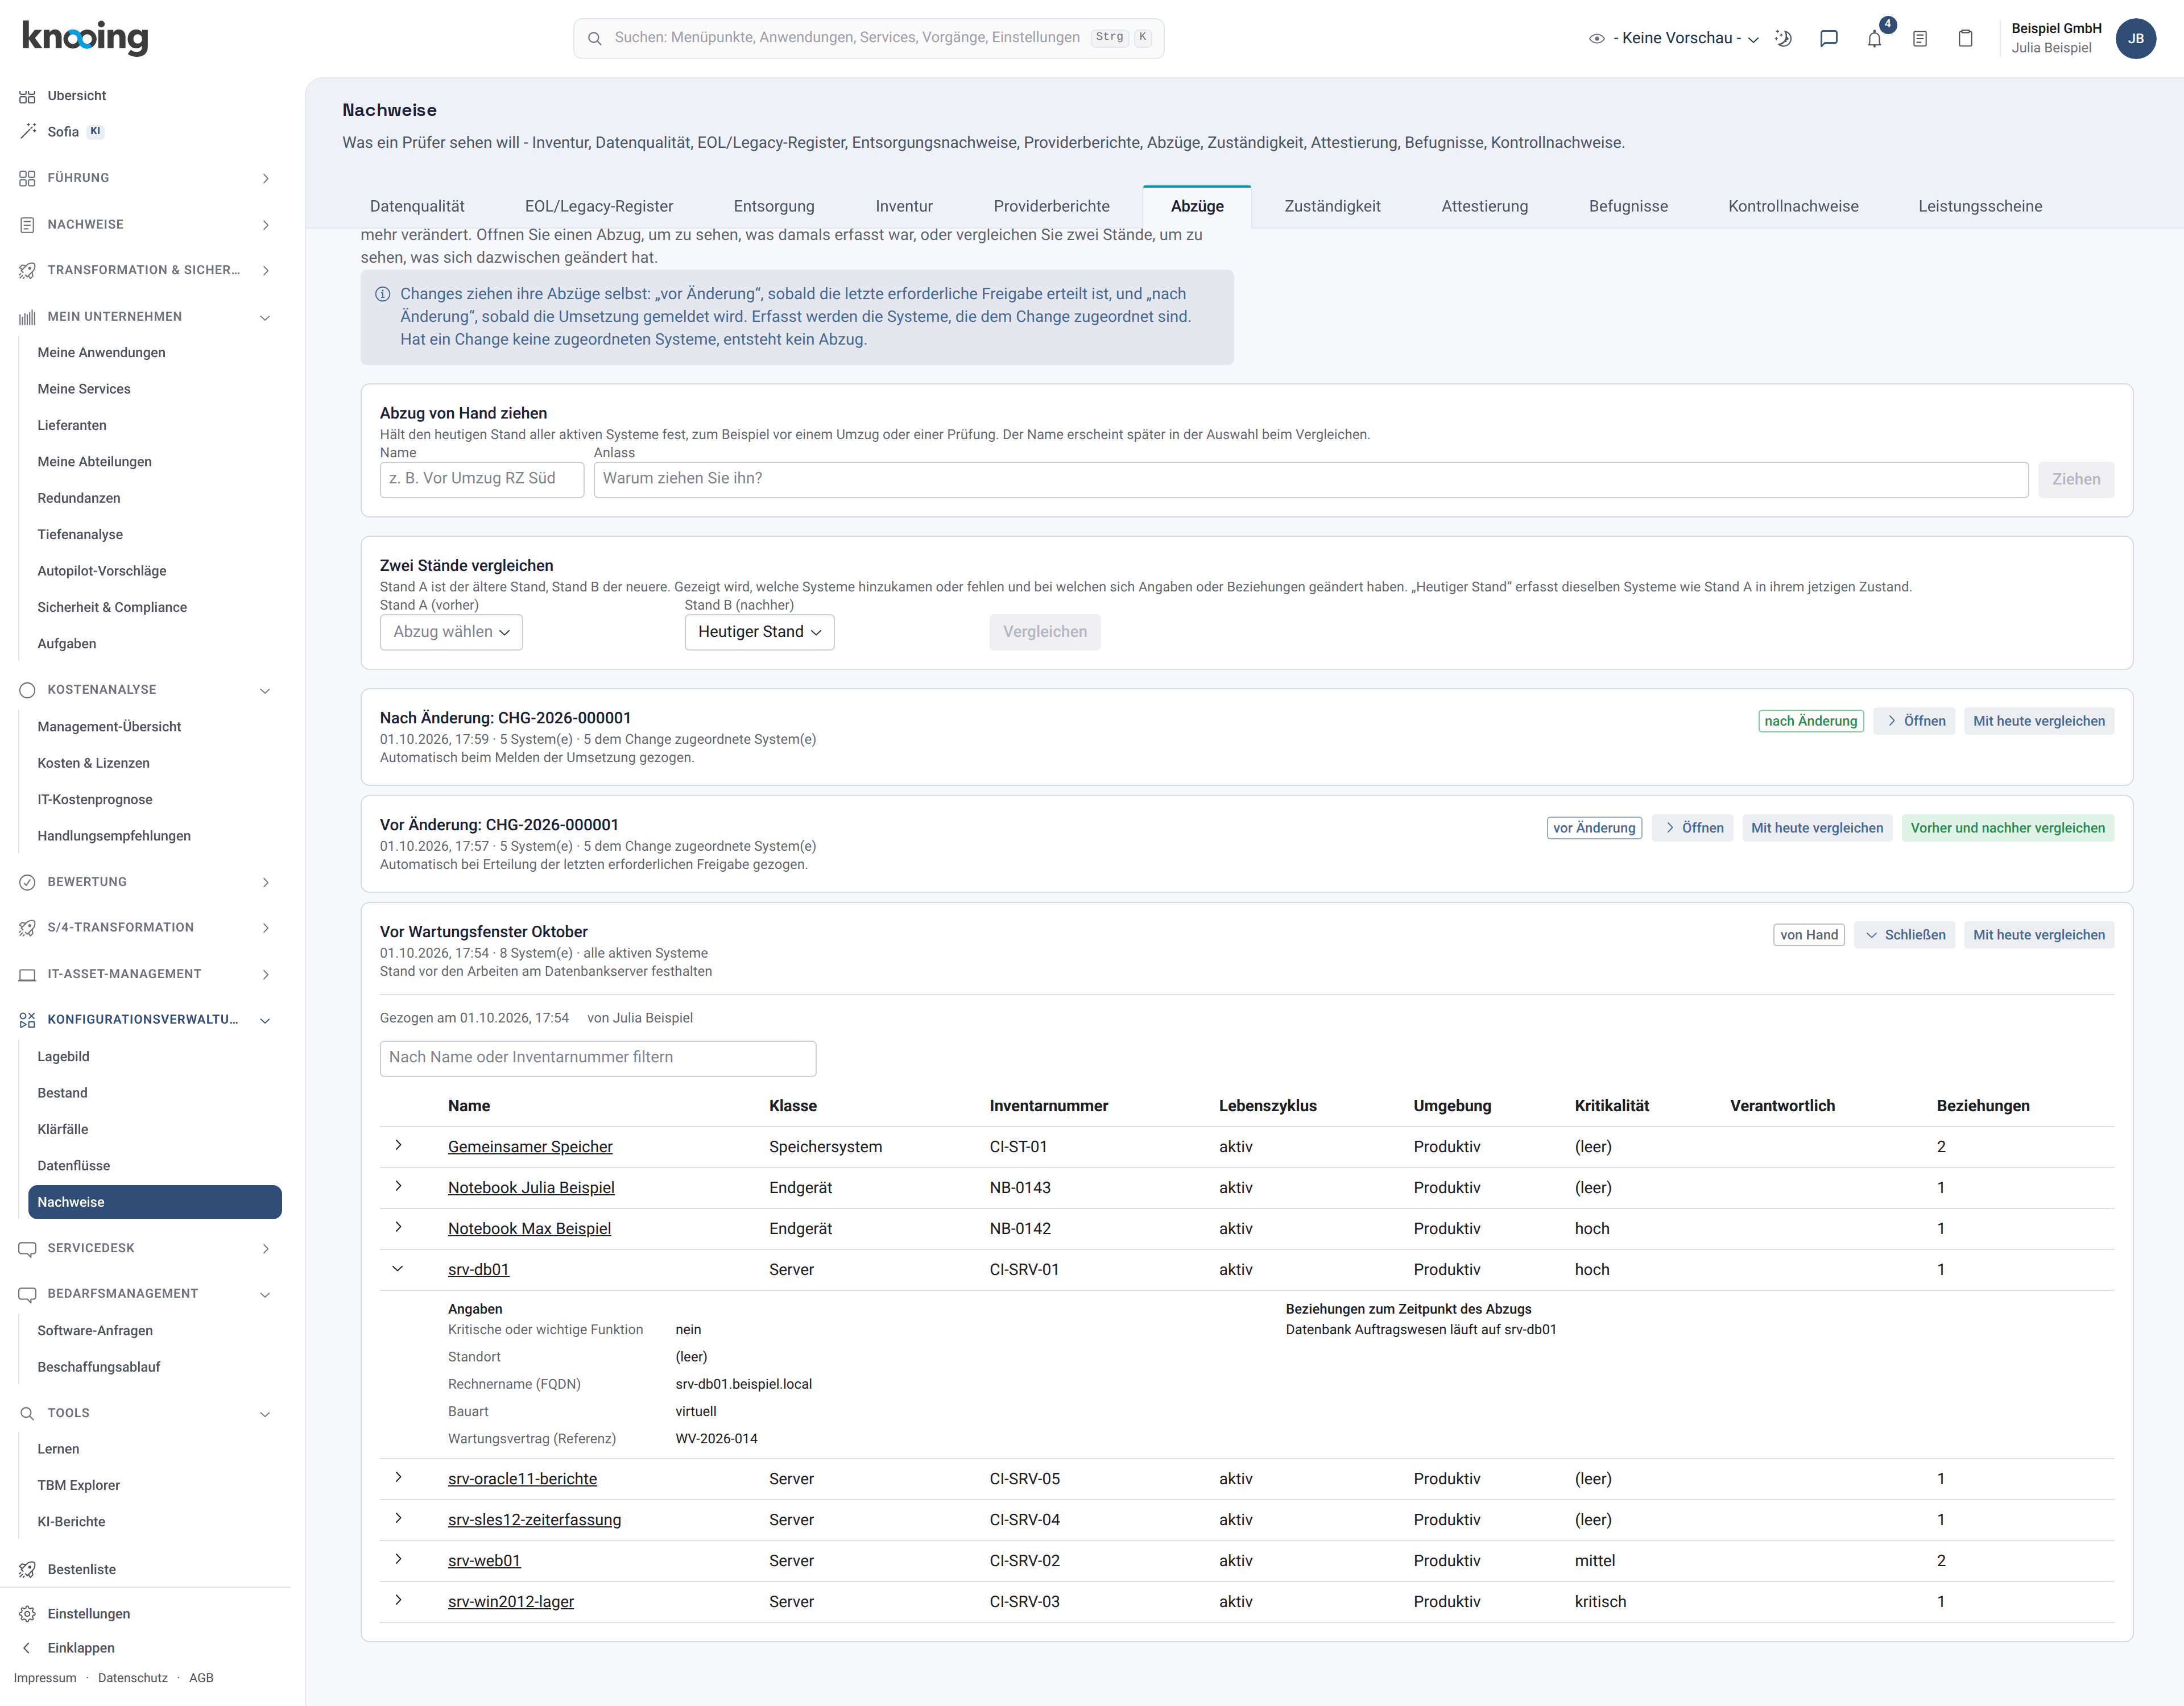Click Vorher und nachher vergleichen button

(x=2007, y=828)
